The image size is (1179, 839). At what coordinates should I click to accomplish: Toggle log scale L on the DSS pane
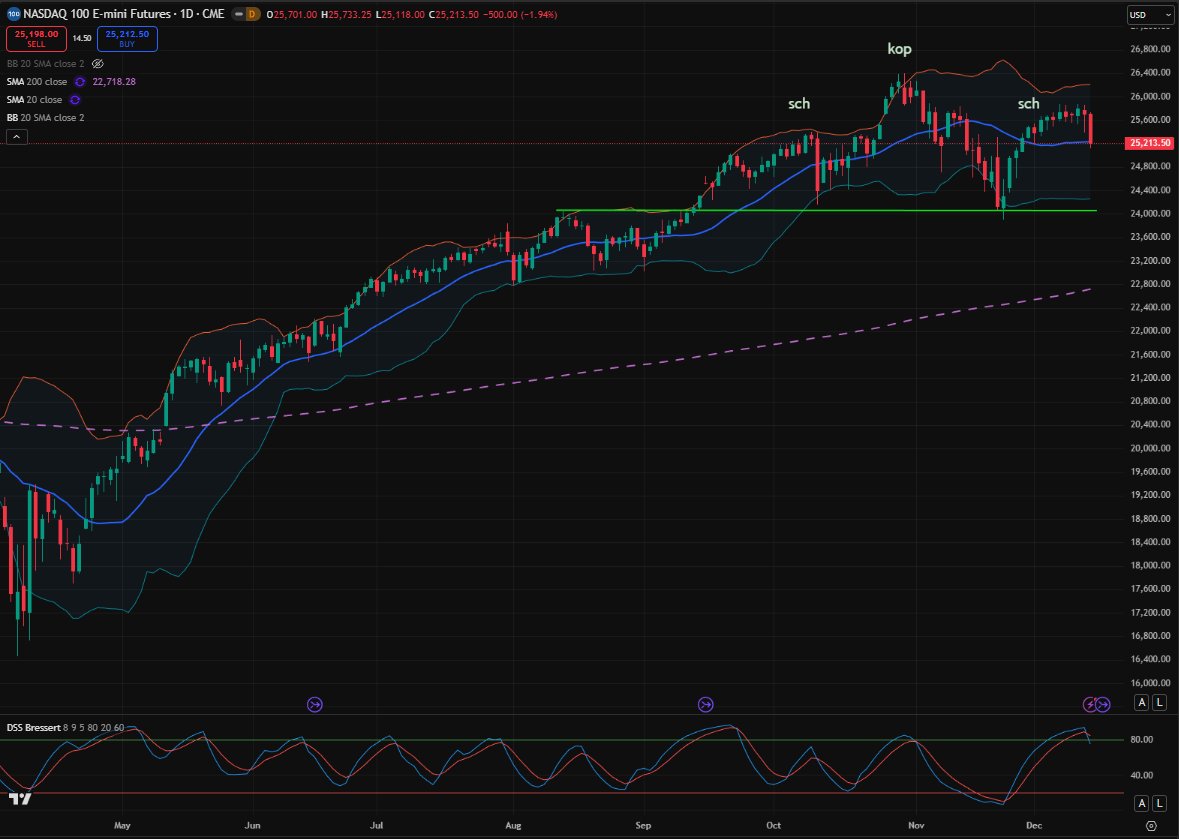(x=1159, y=804)
